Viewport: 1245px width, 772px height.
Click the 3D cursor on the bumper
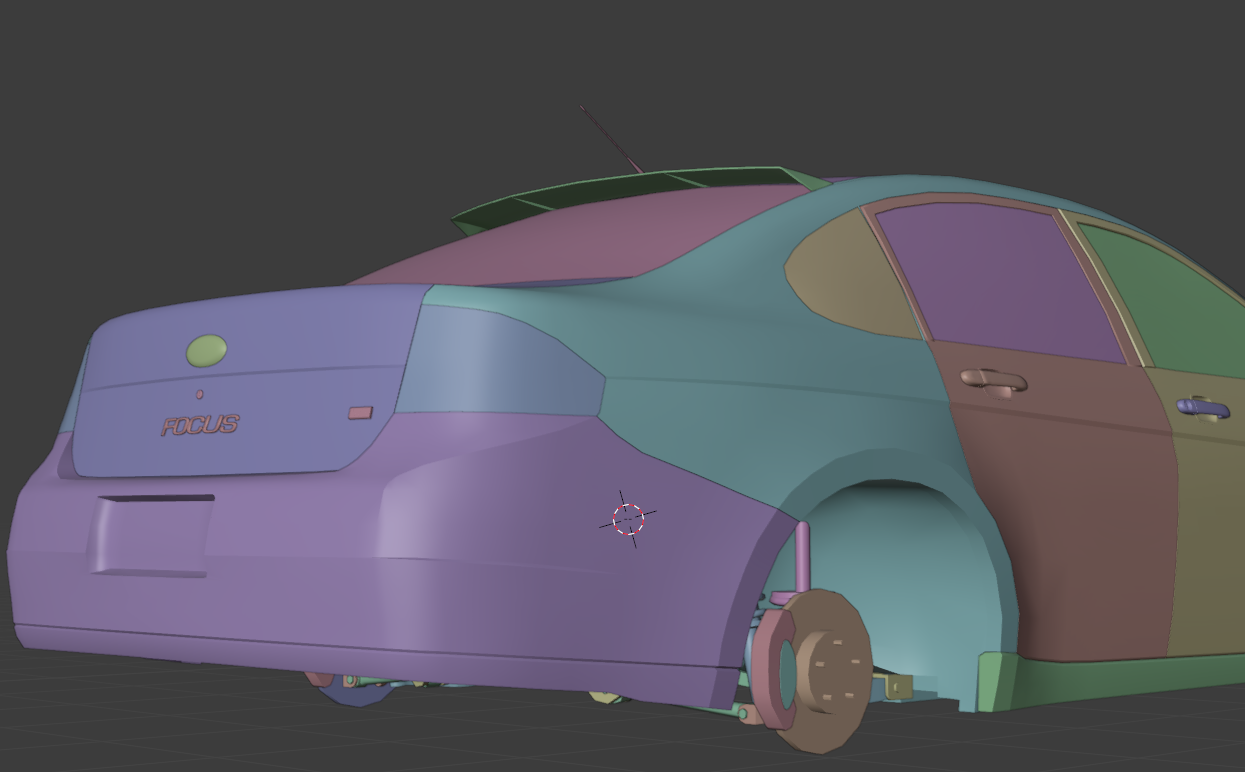coord(628,520)
